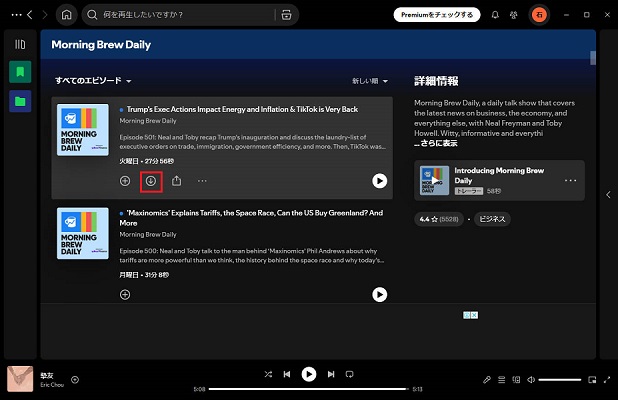Open the play queue icon
618x400 pixels.
501,380
